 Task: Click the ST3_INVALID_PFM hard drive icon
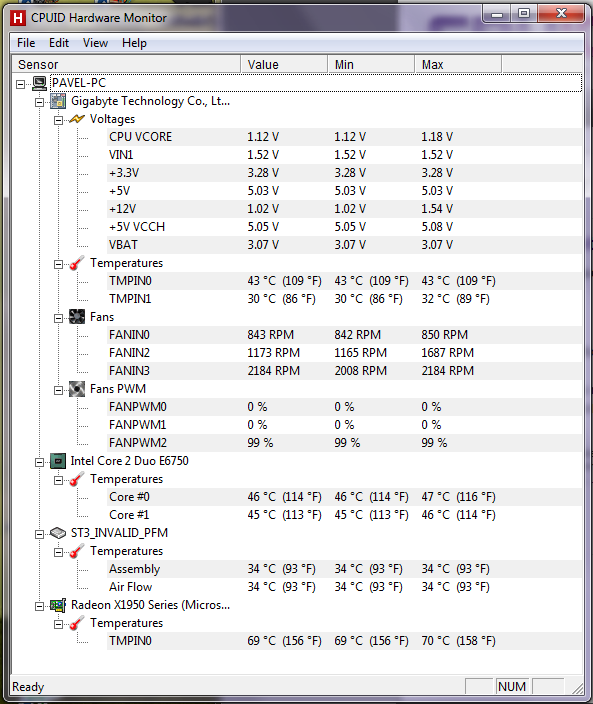tap(58, 533)
